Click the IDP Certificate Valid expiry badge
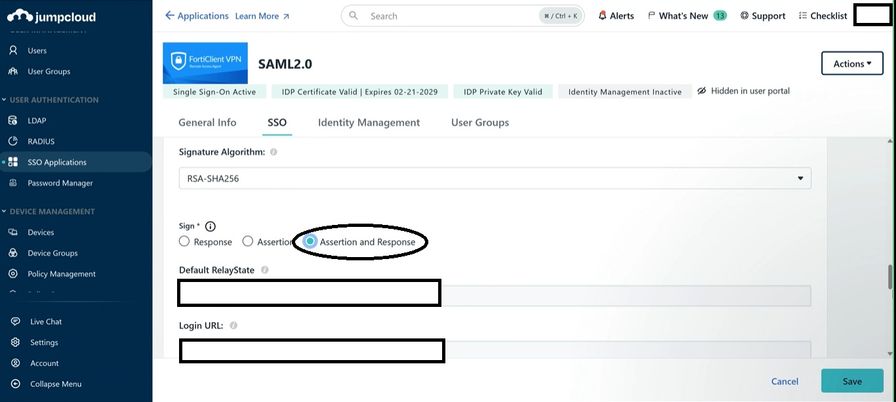The image size is (896, 402). (359, 91)
